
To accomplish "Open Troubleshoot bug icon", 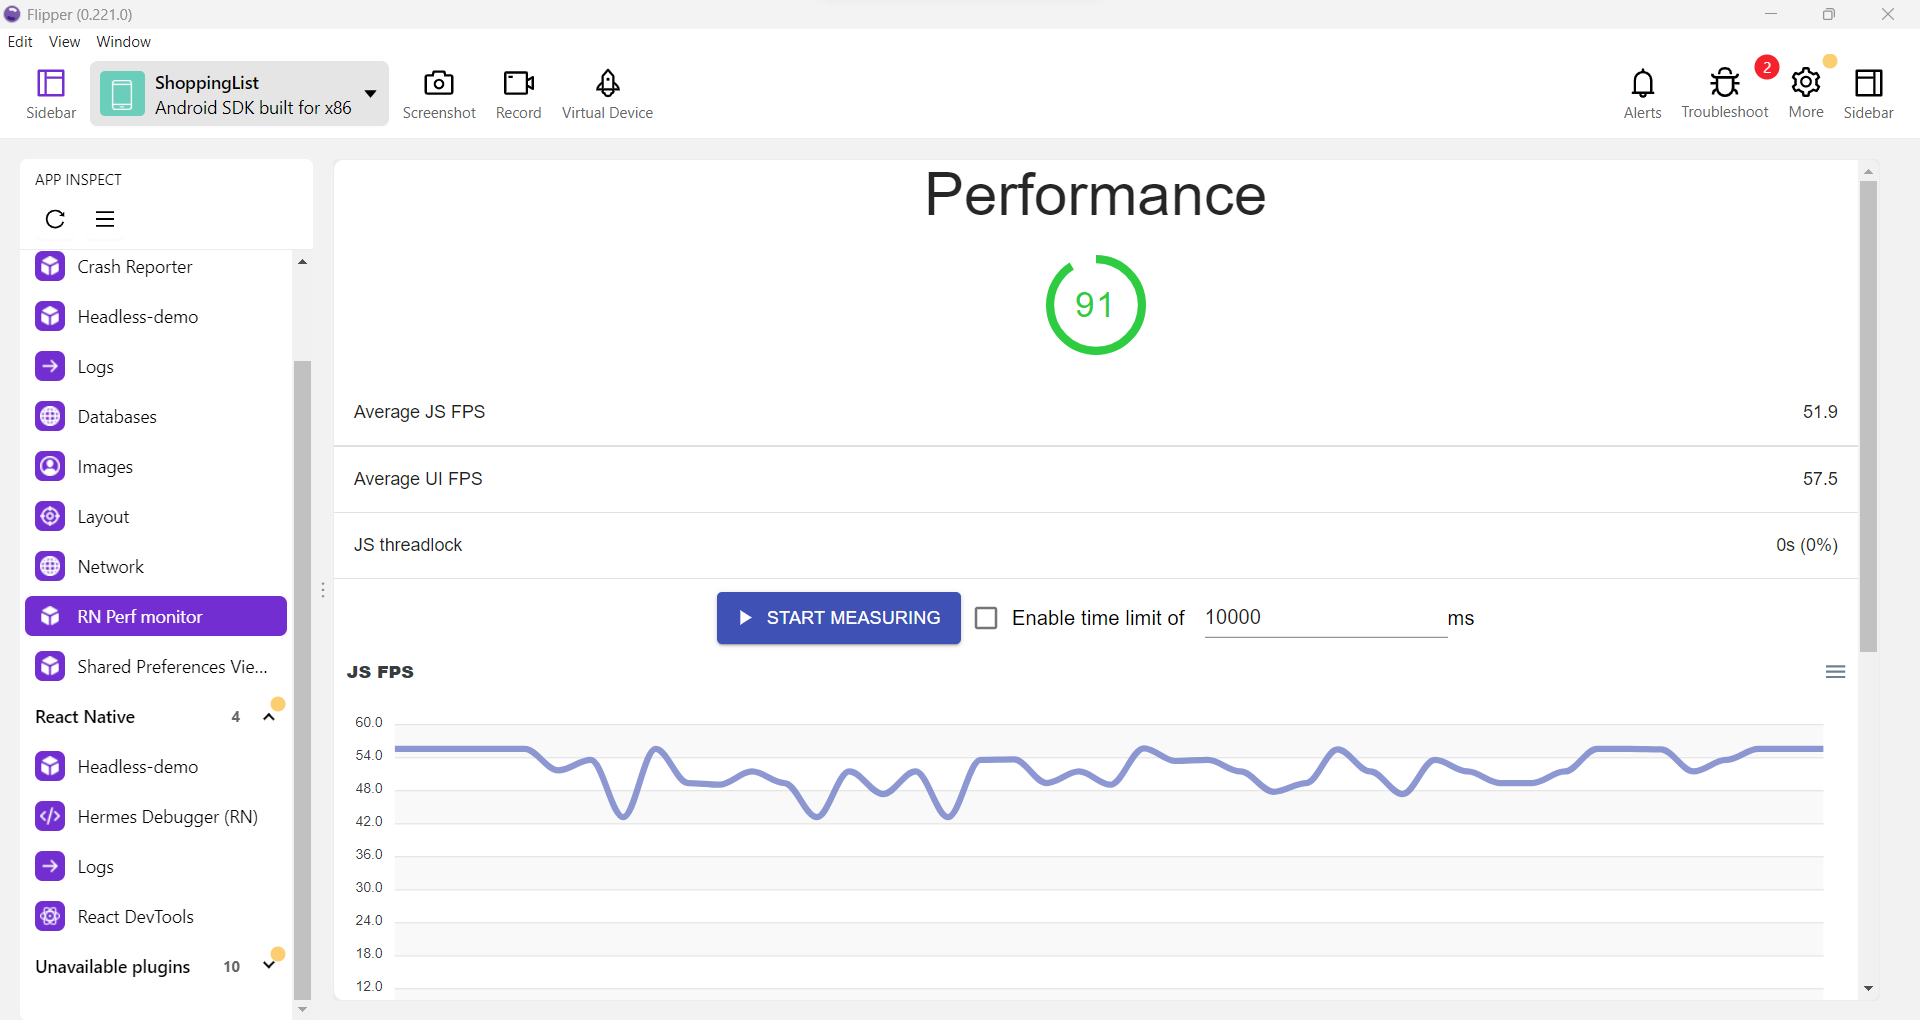I will coord(1724,84).
